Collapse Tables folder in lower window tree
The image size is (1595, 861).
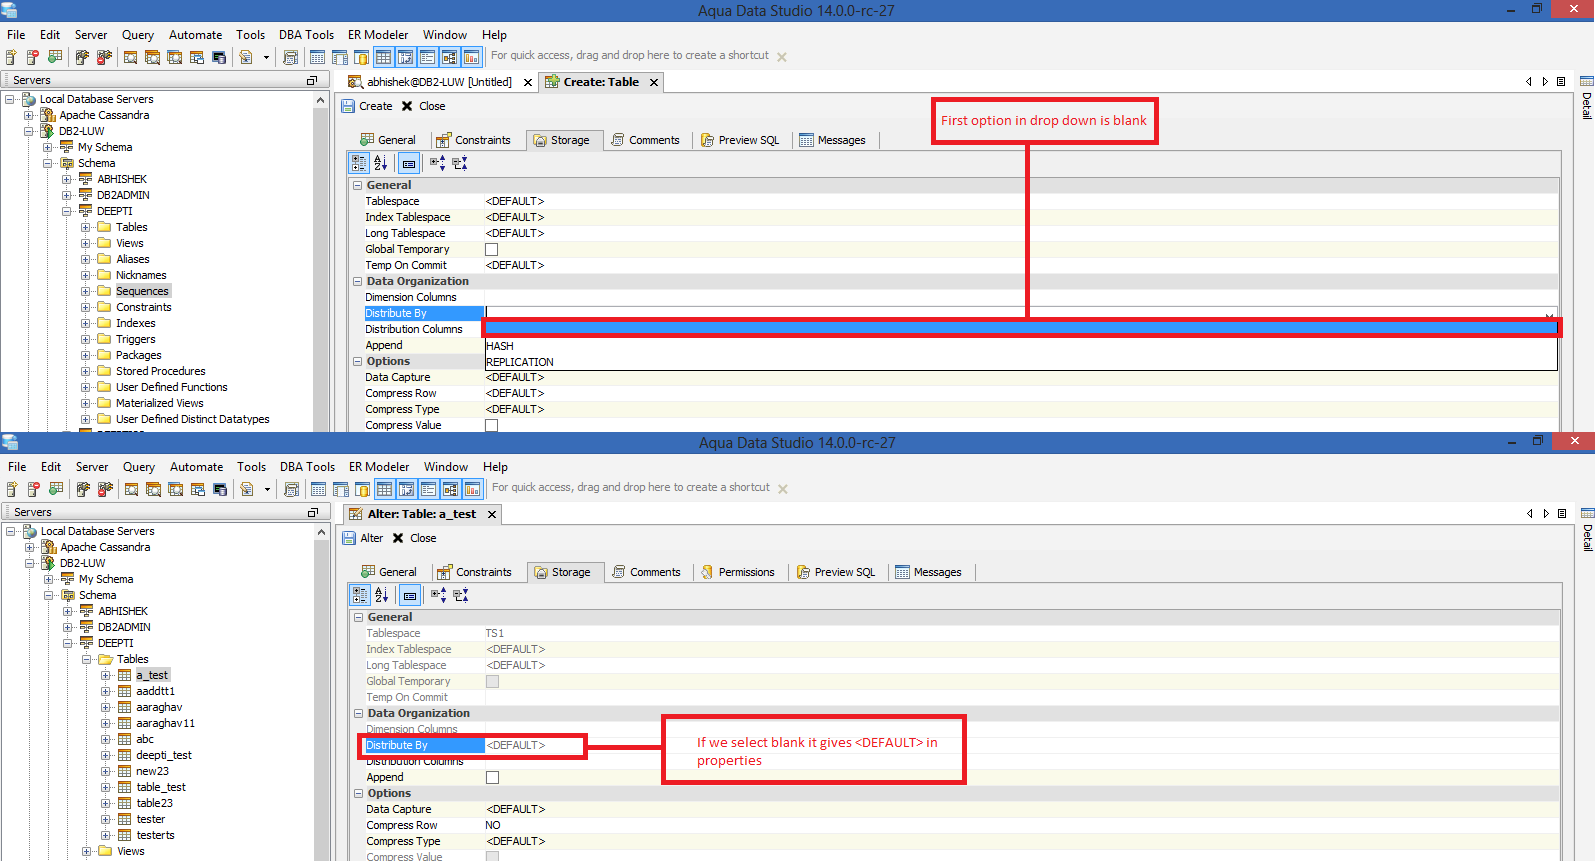coord(87,660)
